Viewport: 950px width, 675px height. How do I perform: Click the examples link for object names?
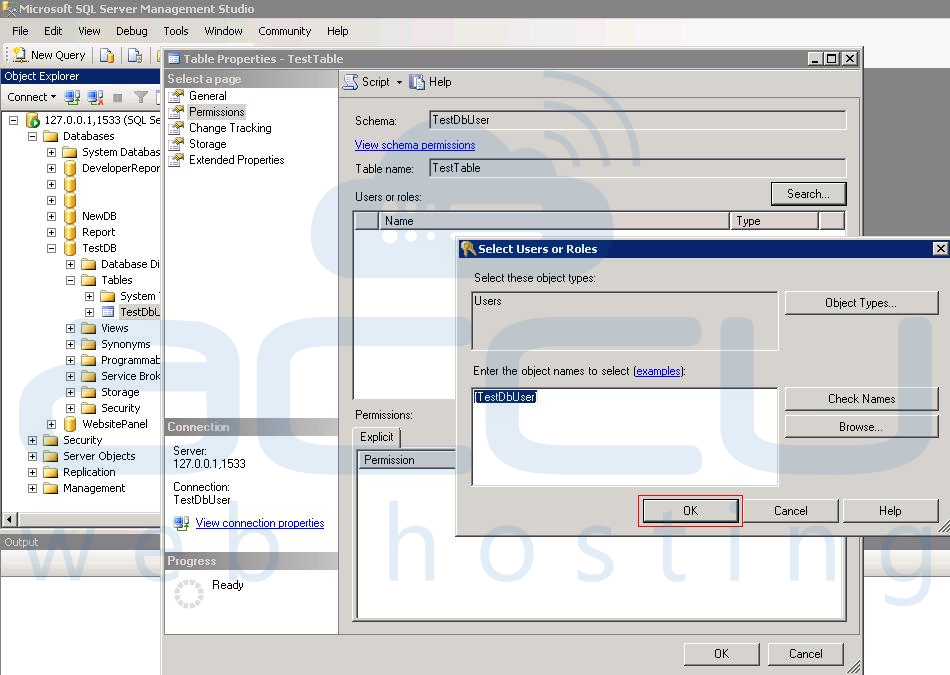click(x=658, y=371)
